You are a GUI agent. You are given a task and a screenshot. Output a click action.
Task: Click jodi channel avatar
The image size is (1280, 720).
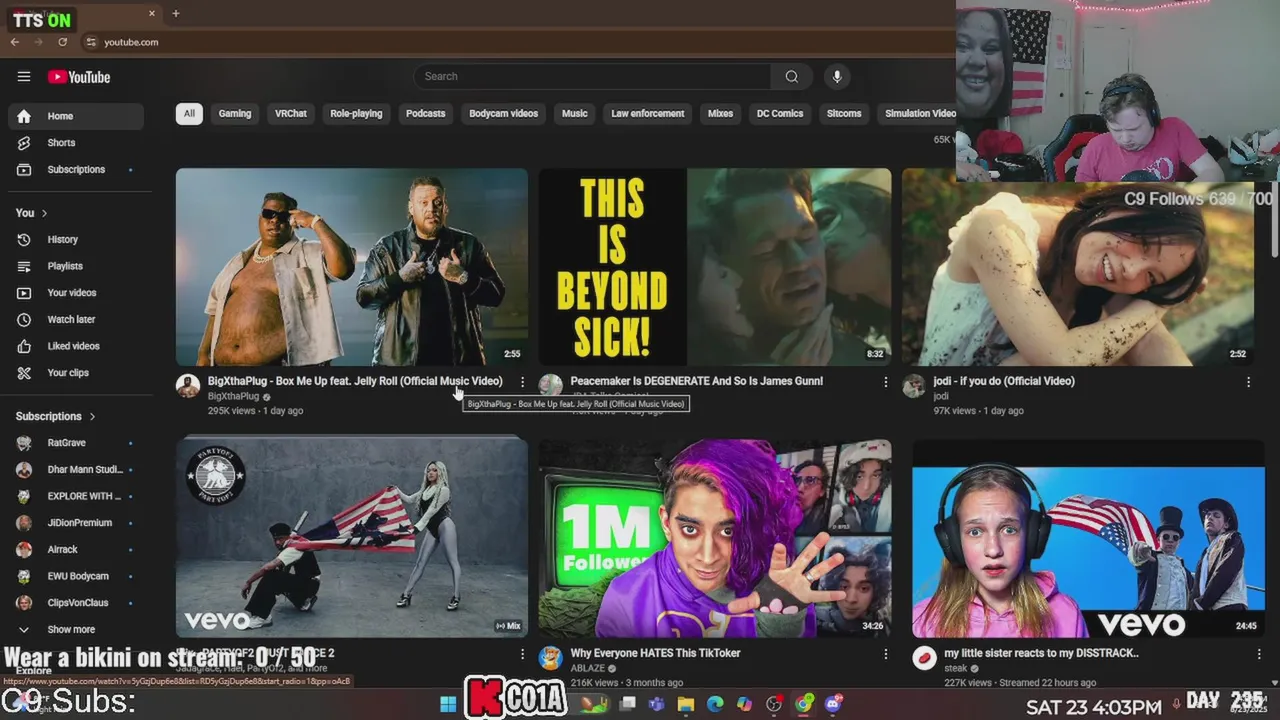[x=914, y=386]
